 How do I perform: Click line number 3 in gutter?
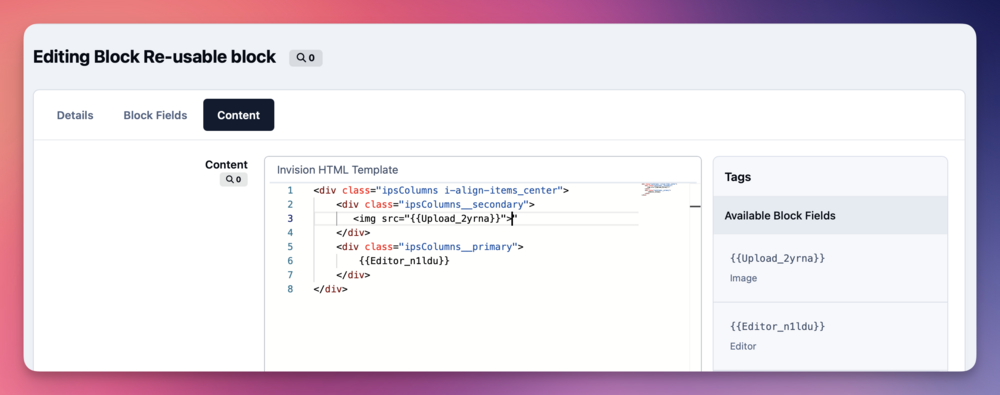click(290, 218)
